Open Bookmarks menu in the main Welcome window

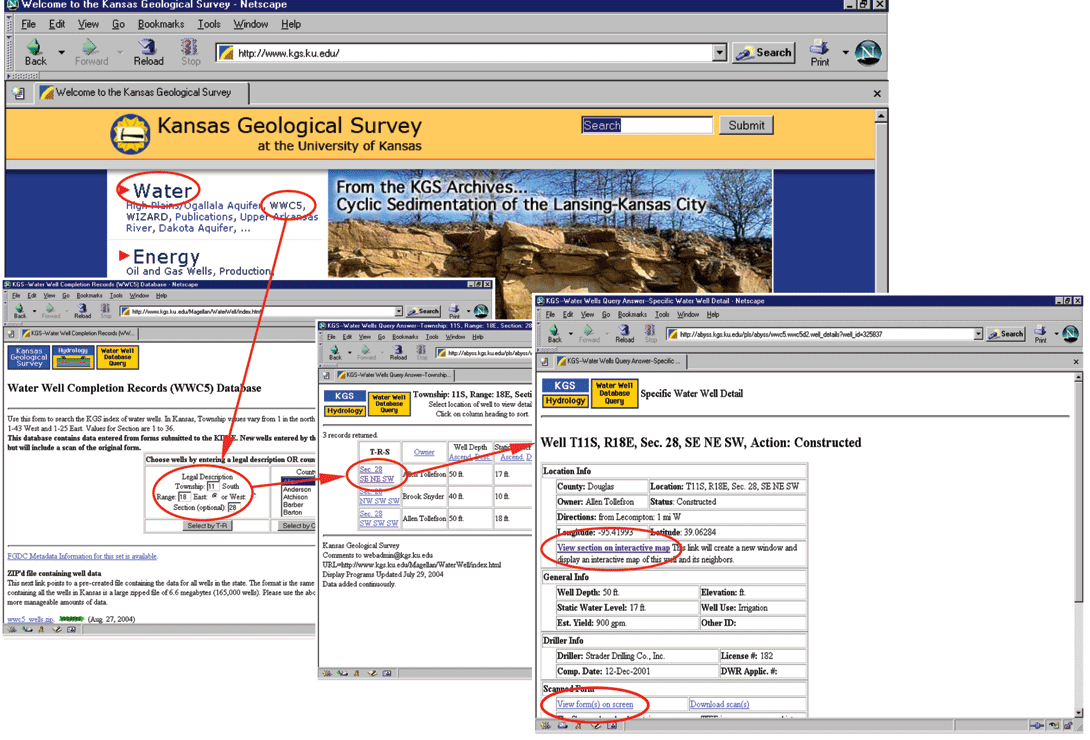[x=161, y=24]
